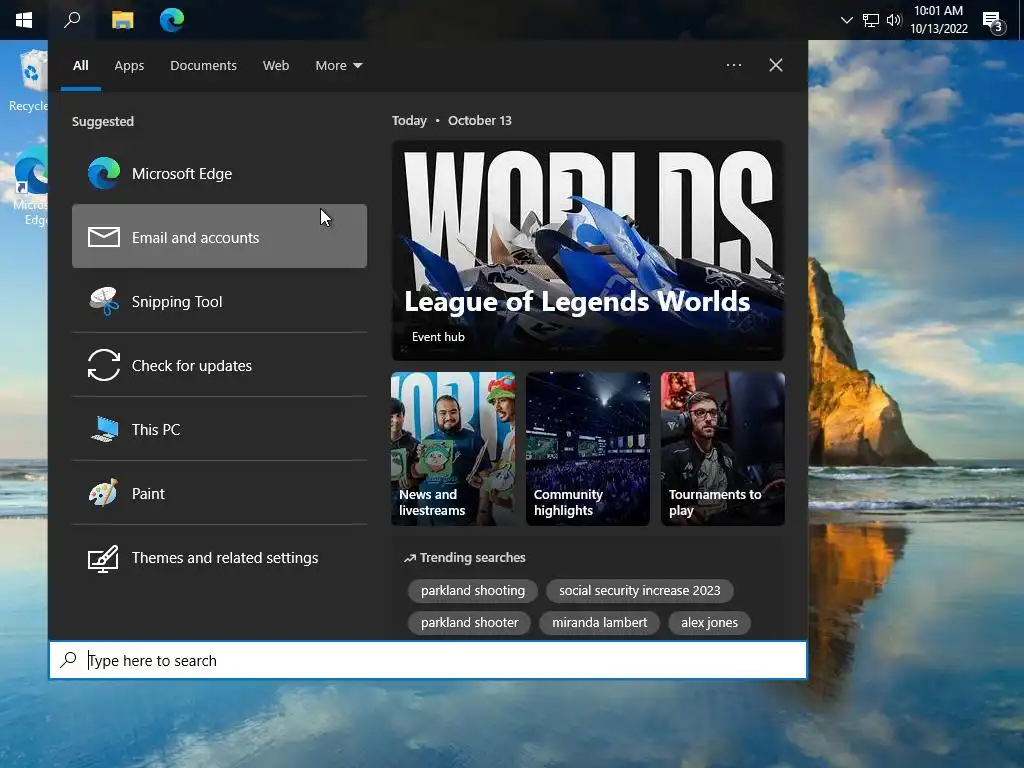Open the volume speaker tray icon

tap(893, 20)
